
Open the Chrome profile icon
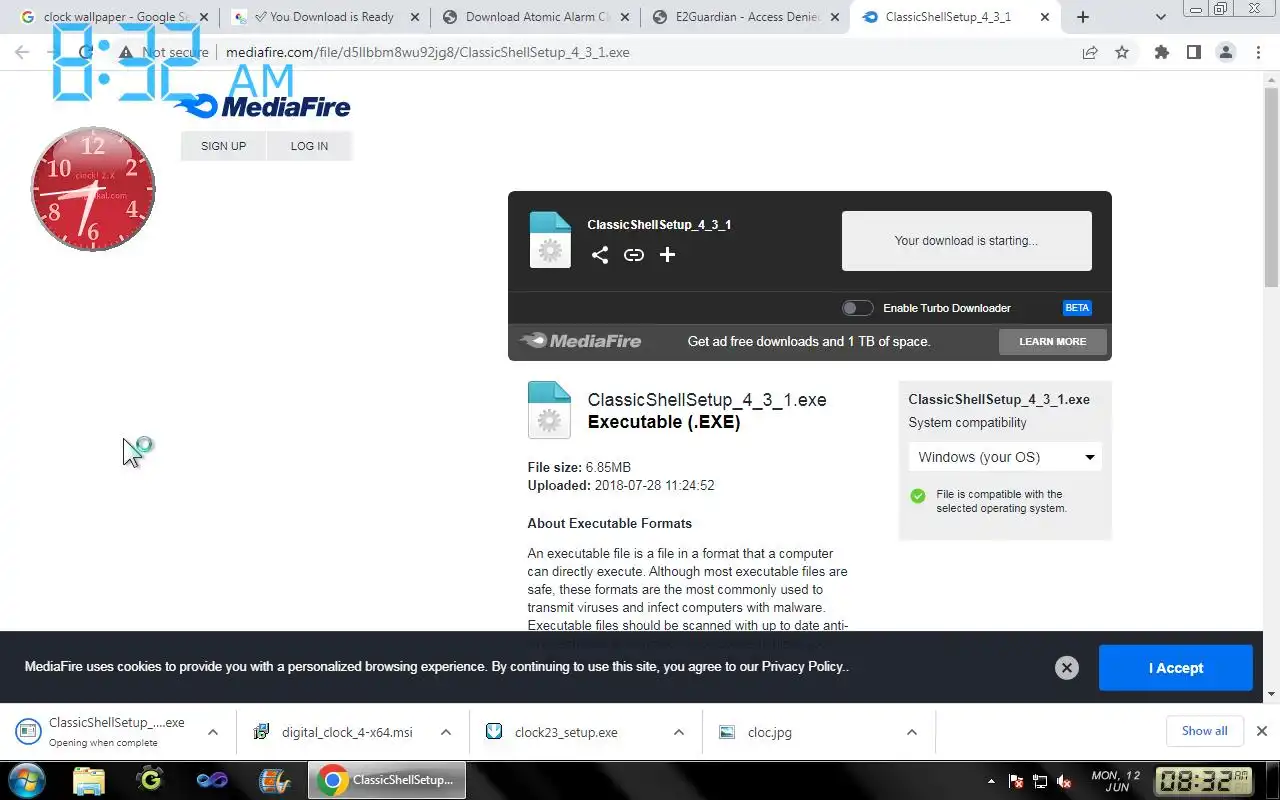click(x=1226, y=53)
